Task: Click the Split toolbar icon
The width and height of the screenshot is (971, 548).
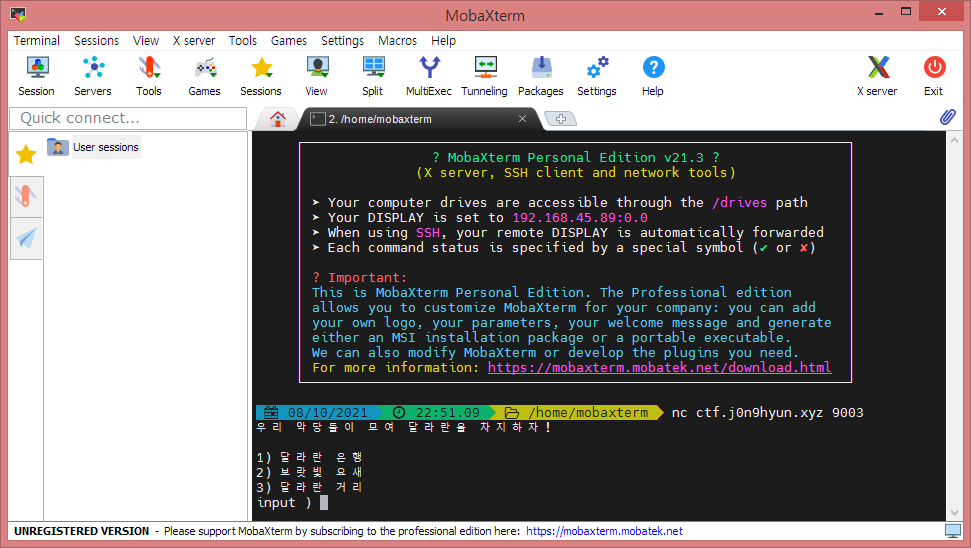Action: 373,77
